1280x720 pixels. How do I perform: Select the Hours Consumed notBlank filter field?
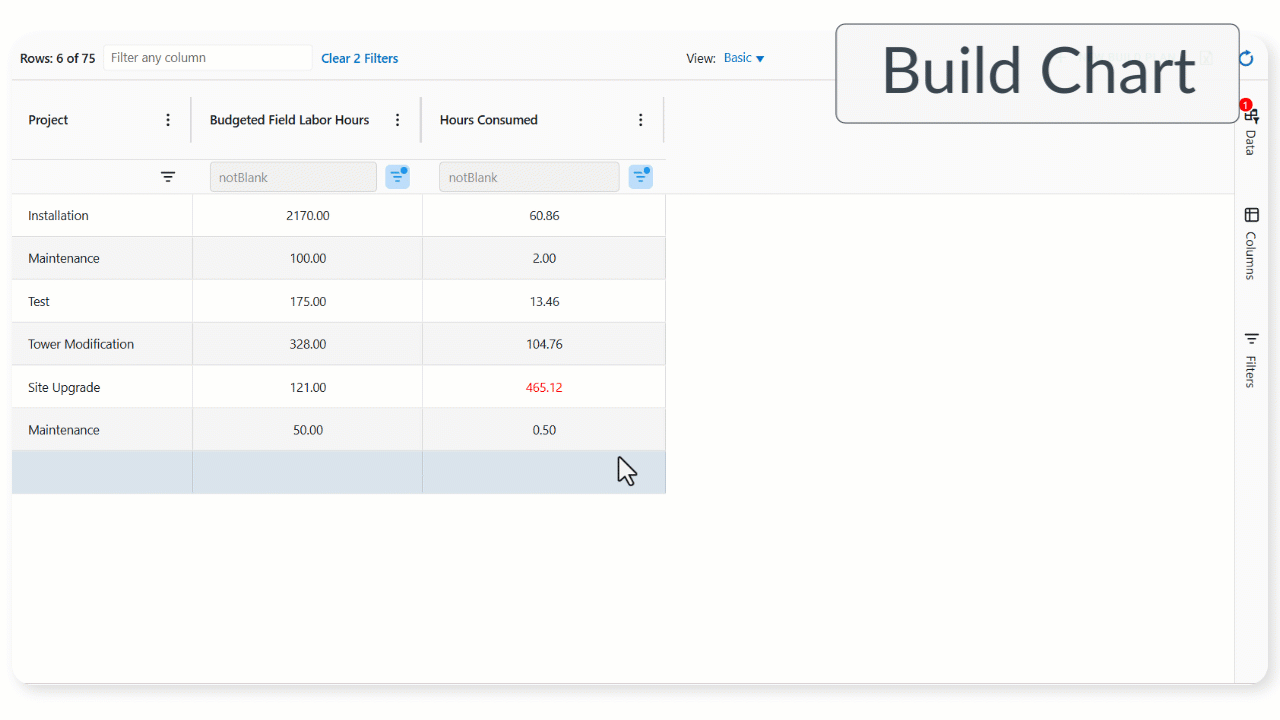[529, 177]
